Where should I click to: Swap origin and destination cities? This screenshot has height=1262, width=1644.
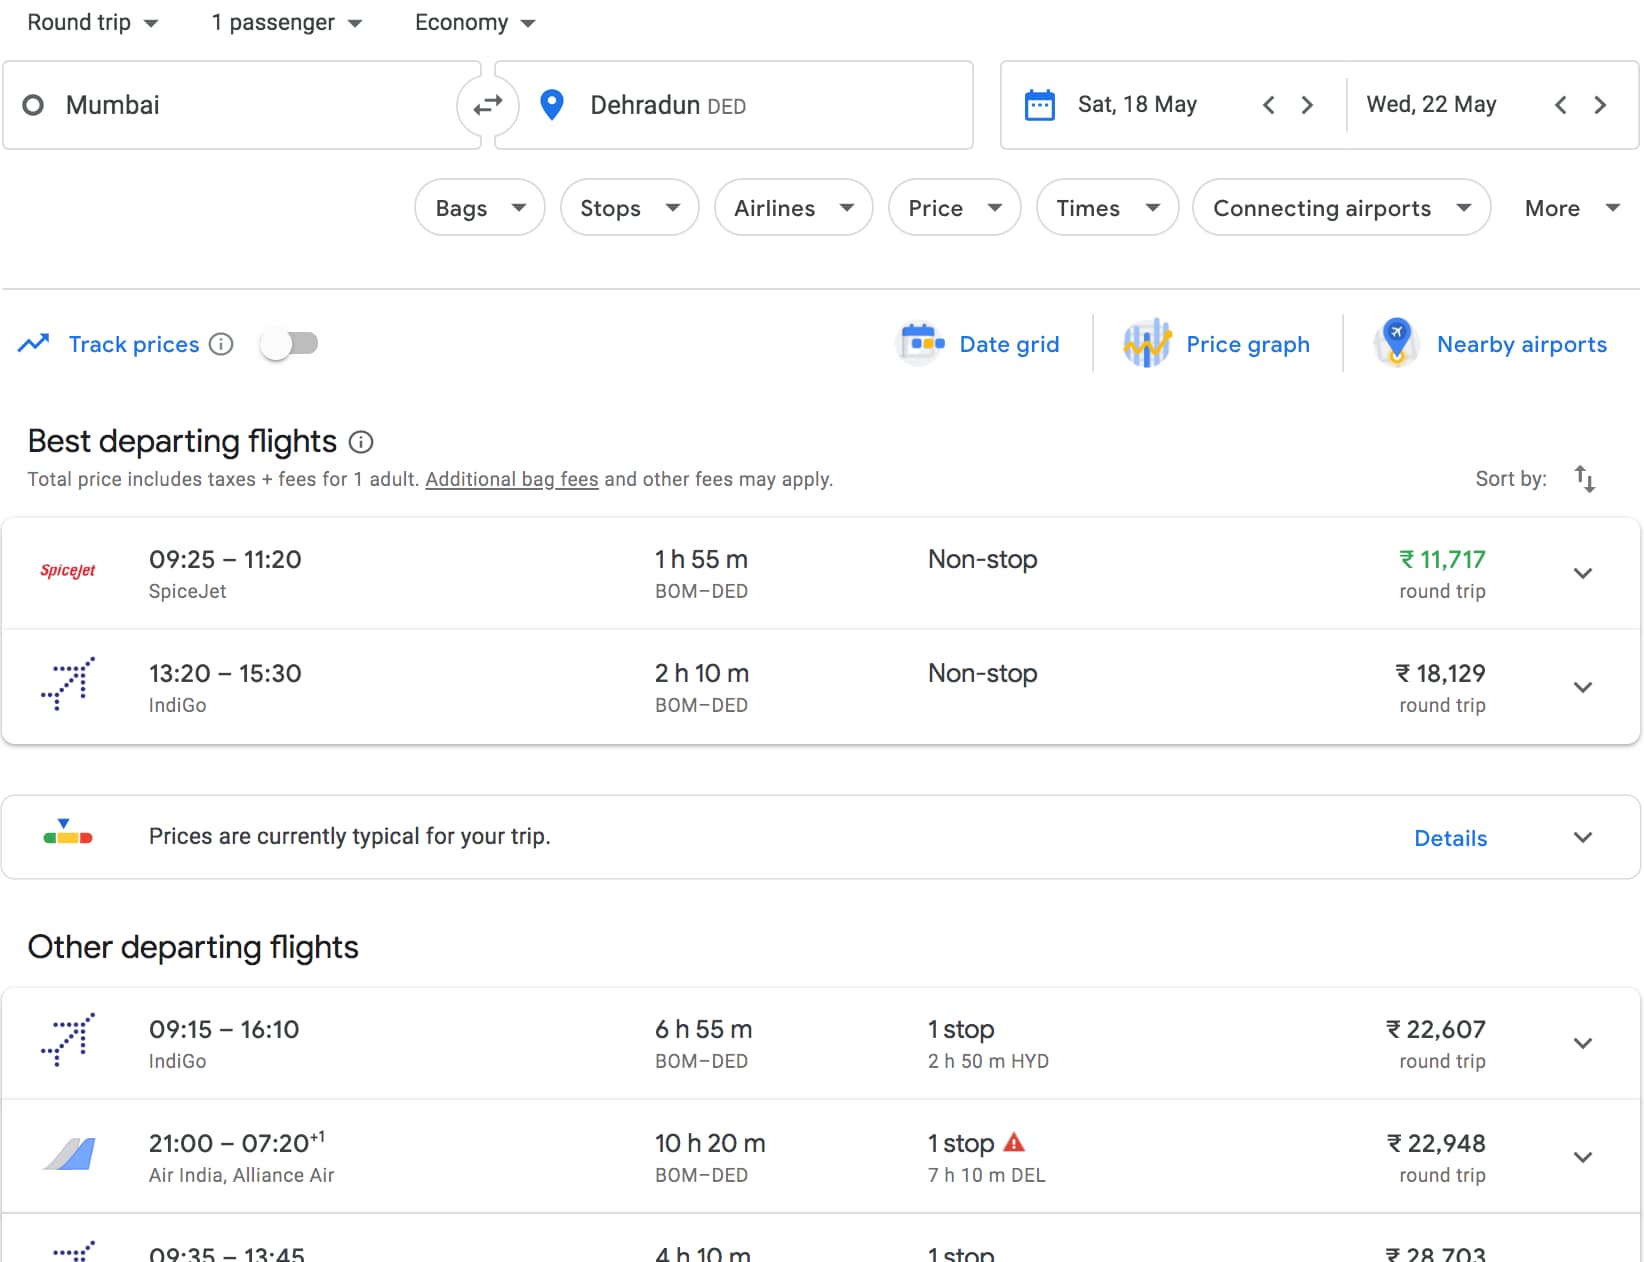point(488,105)
